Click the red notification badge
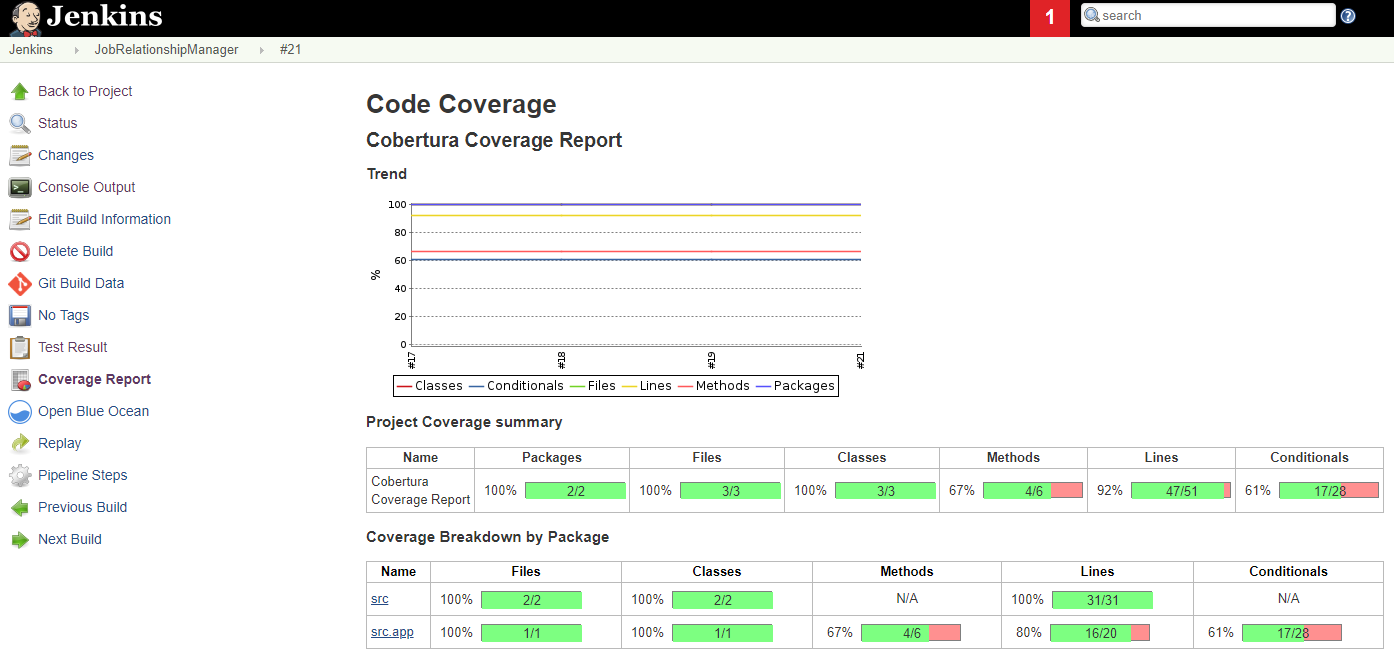This screenshot has width=1394, height=670. tap(1050, 18)
